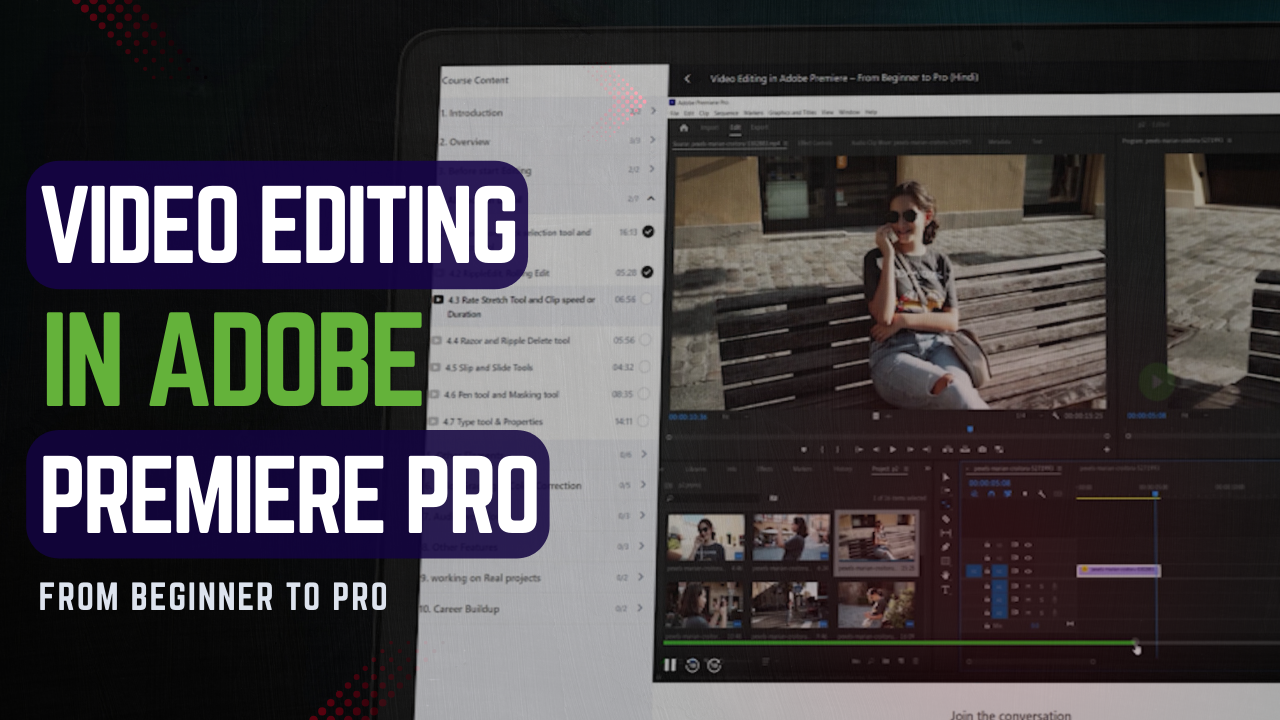
Task: Open the Edit workspace tab in Premiere
Action: pyautogui.click(x=735, y=128)
